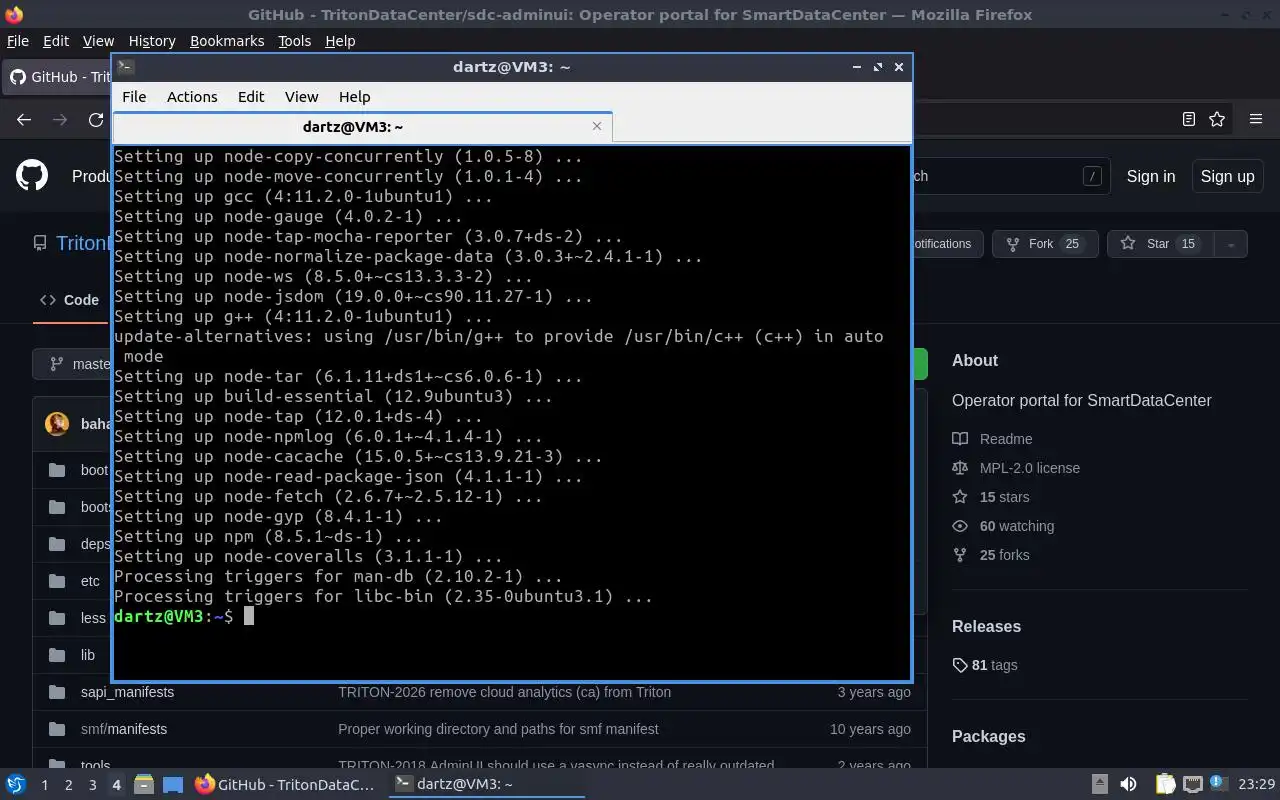
Task: Go forward in Firefox
Action: [60, 119]
